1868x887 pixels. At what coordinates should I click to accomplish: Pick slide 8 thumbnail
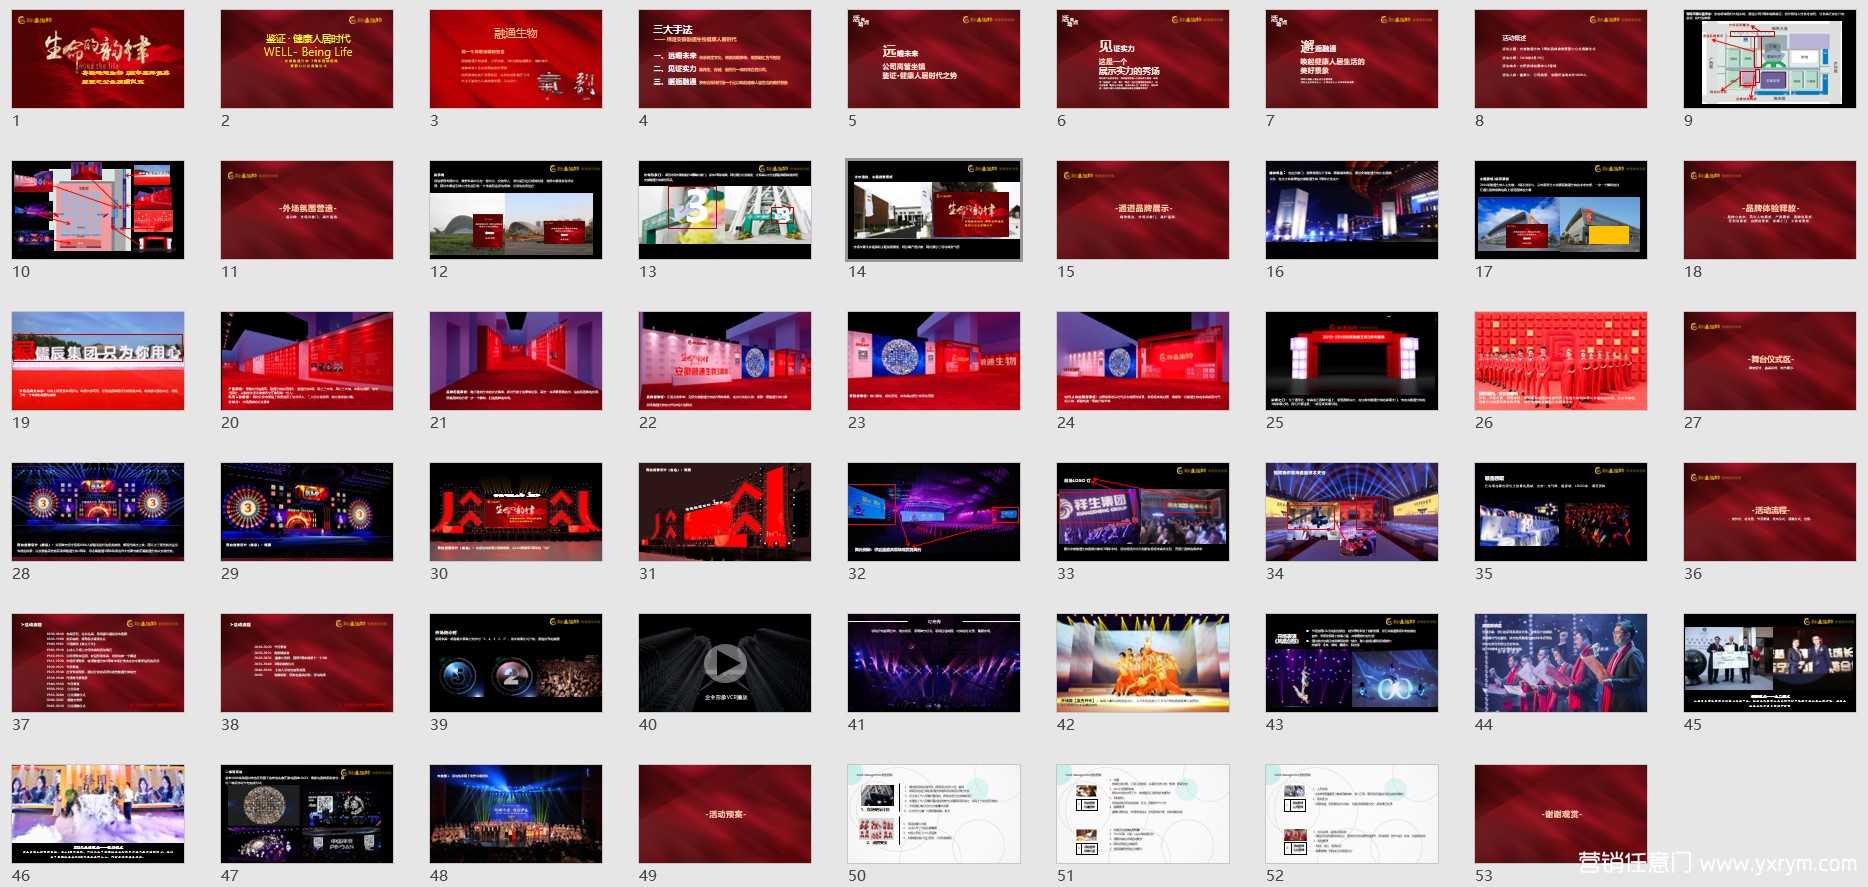coord(1561,59)
